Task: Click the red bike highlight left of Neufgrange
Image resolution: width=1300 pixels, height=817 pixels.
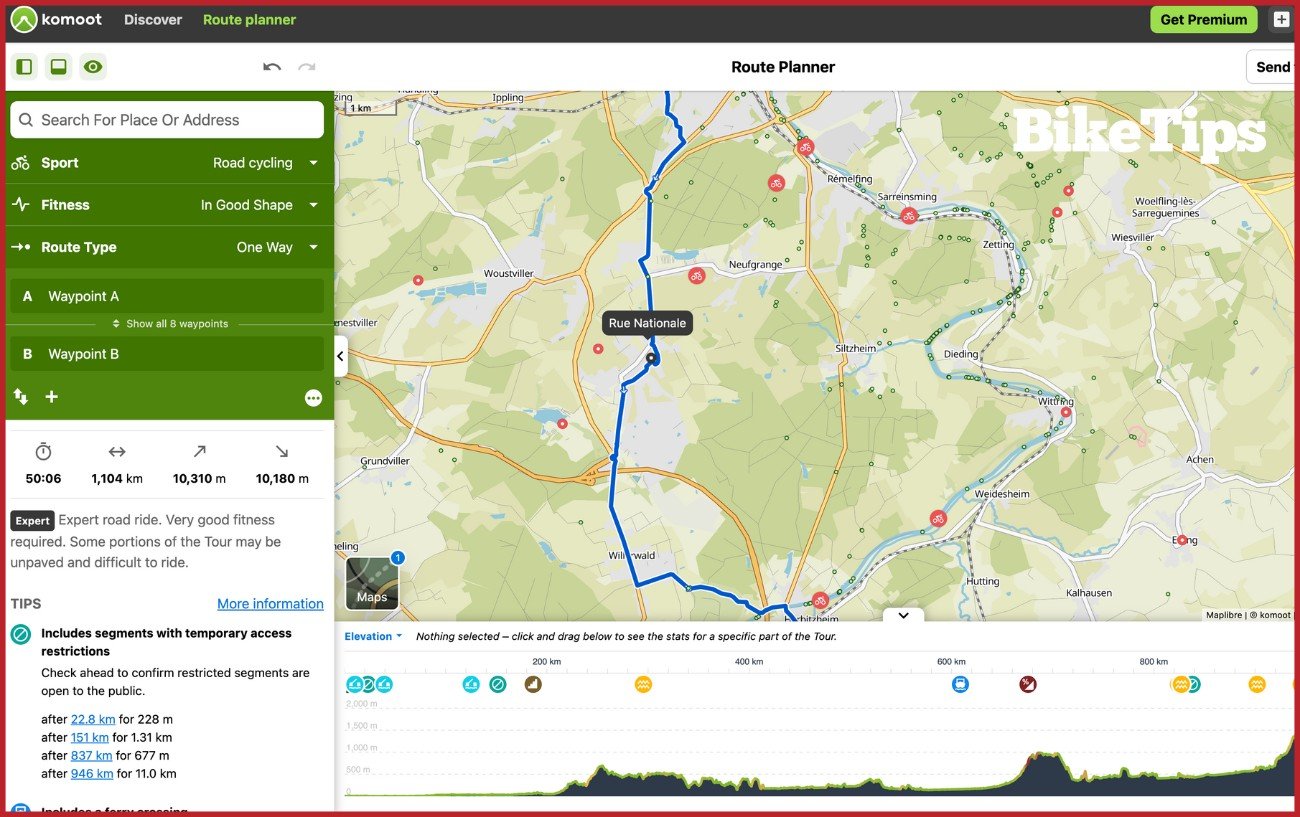Action: 697,275
